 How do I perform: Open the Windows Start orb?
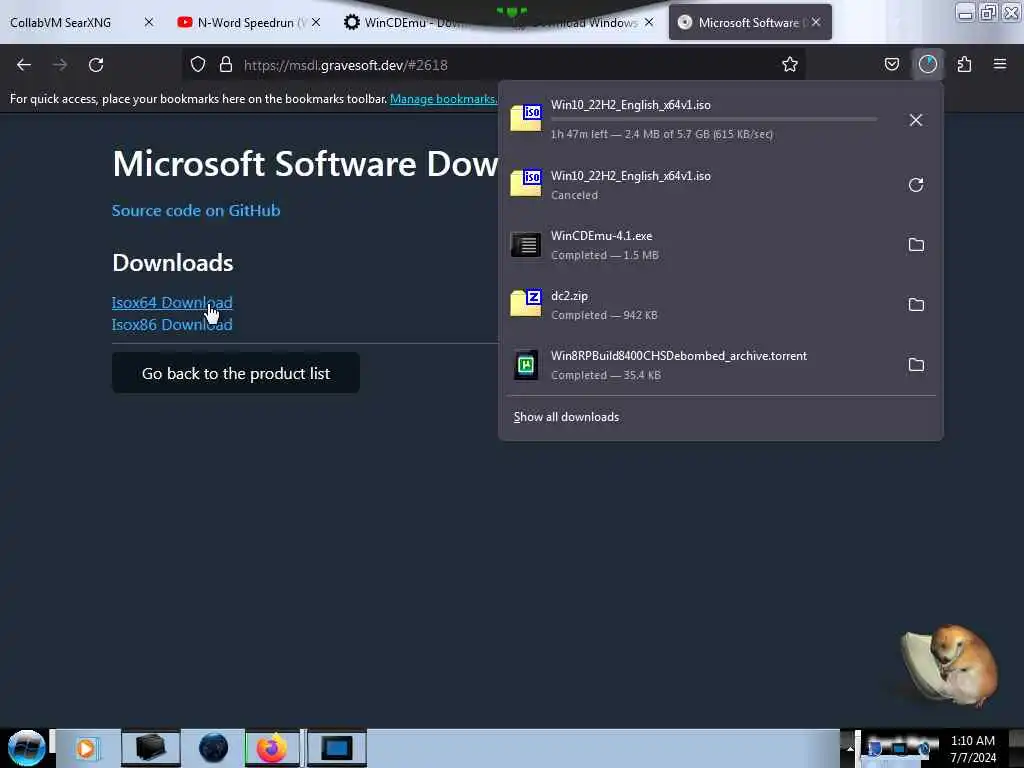(26, 748)
